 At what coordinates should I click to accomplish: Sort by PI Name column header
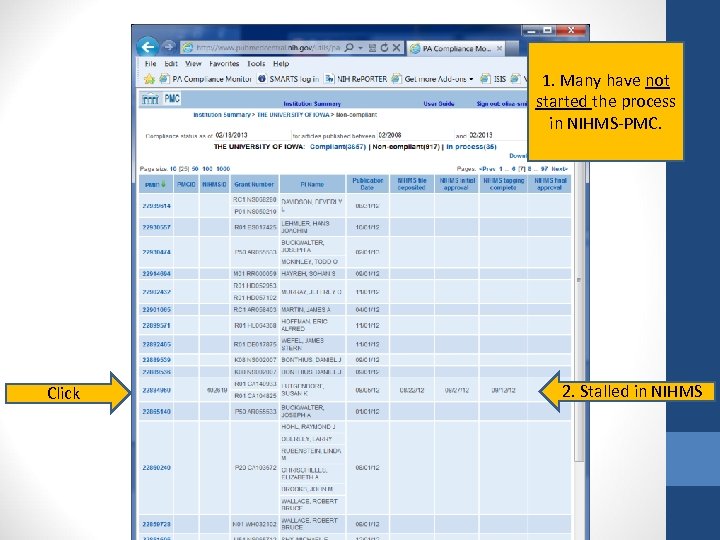coord(312,184)
